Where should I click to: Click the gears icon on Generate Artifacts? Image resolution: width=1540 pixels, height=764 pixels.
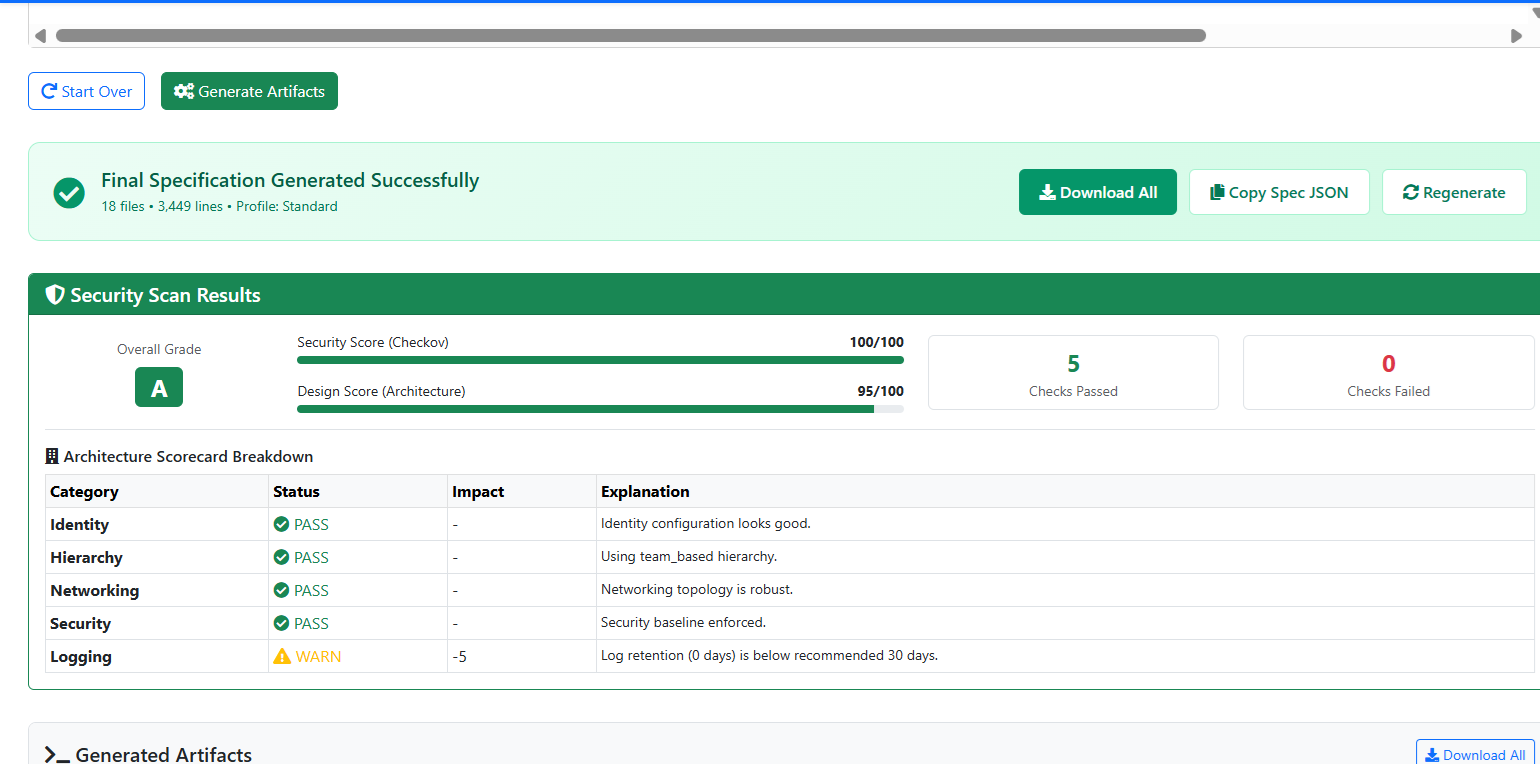(183, 90)
